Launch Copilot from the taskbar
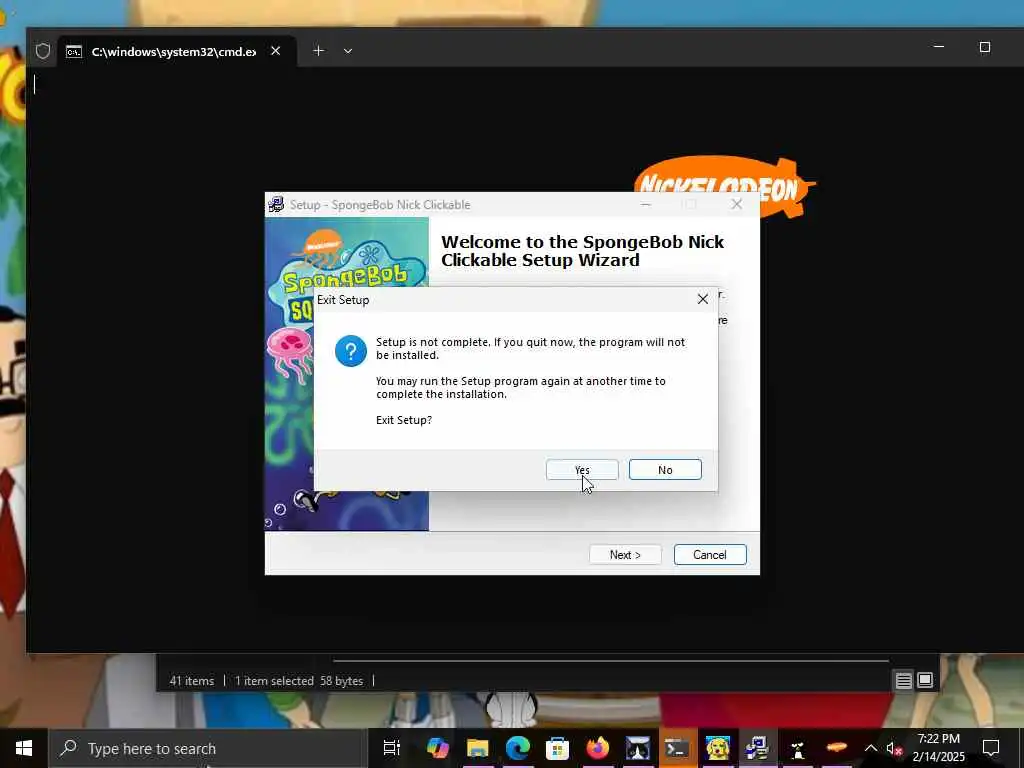The height and width of the screenshot is (768, 1024). tap(438, 748)
